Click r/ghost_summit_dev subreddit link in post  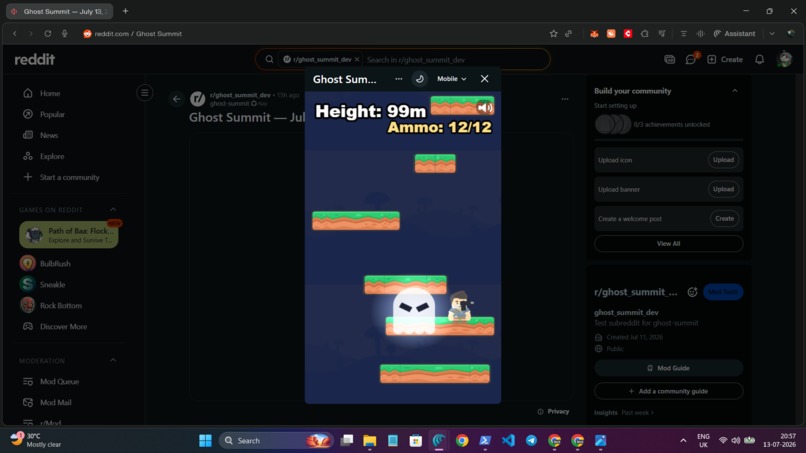(x=240, y=95)
